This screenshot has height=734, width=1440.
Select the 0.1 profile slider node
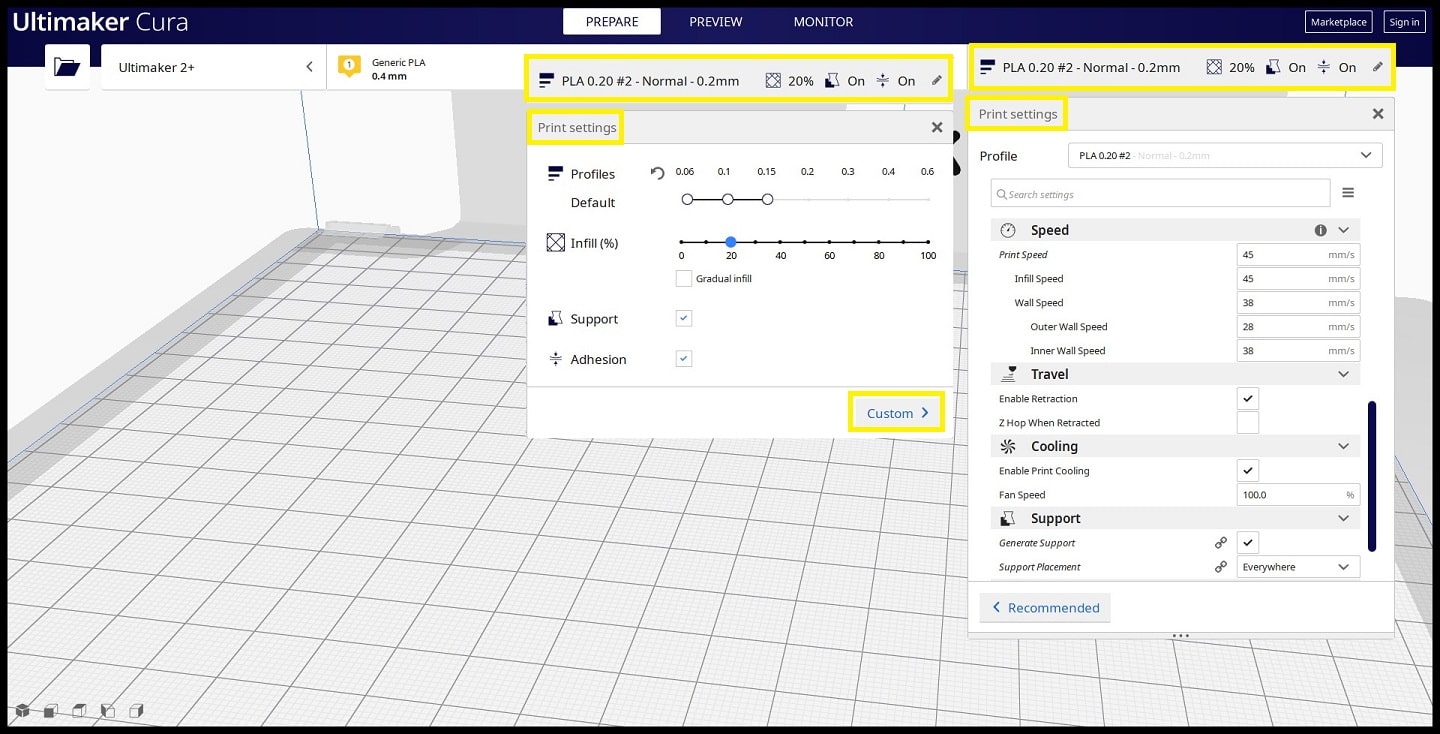(x=727, y=200)
